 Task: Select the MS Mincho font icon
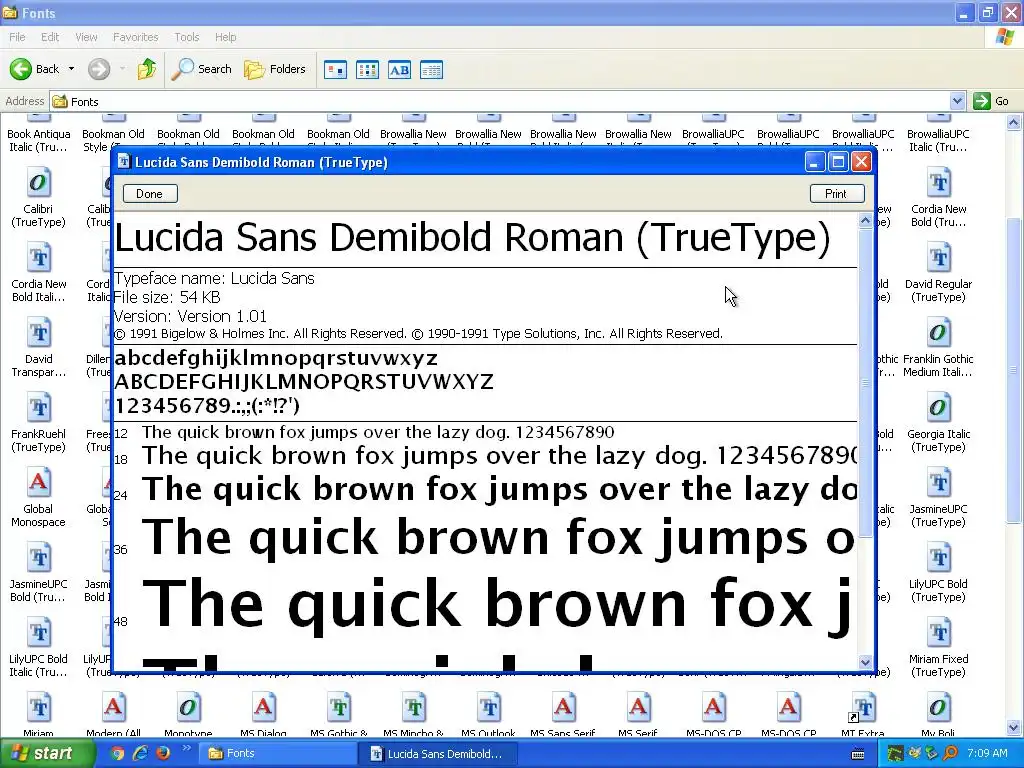[x=413, y=708]
